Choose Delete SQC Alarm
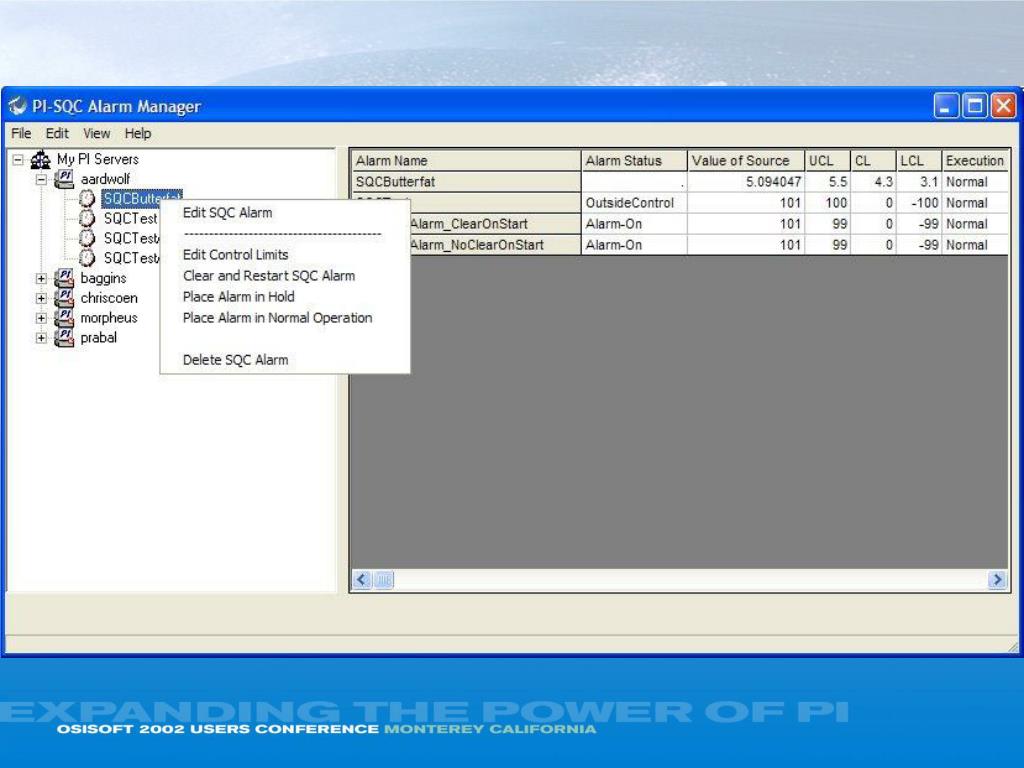Screen dimensions: 1024x768 pyautogui.click(x=235, y=360)
